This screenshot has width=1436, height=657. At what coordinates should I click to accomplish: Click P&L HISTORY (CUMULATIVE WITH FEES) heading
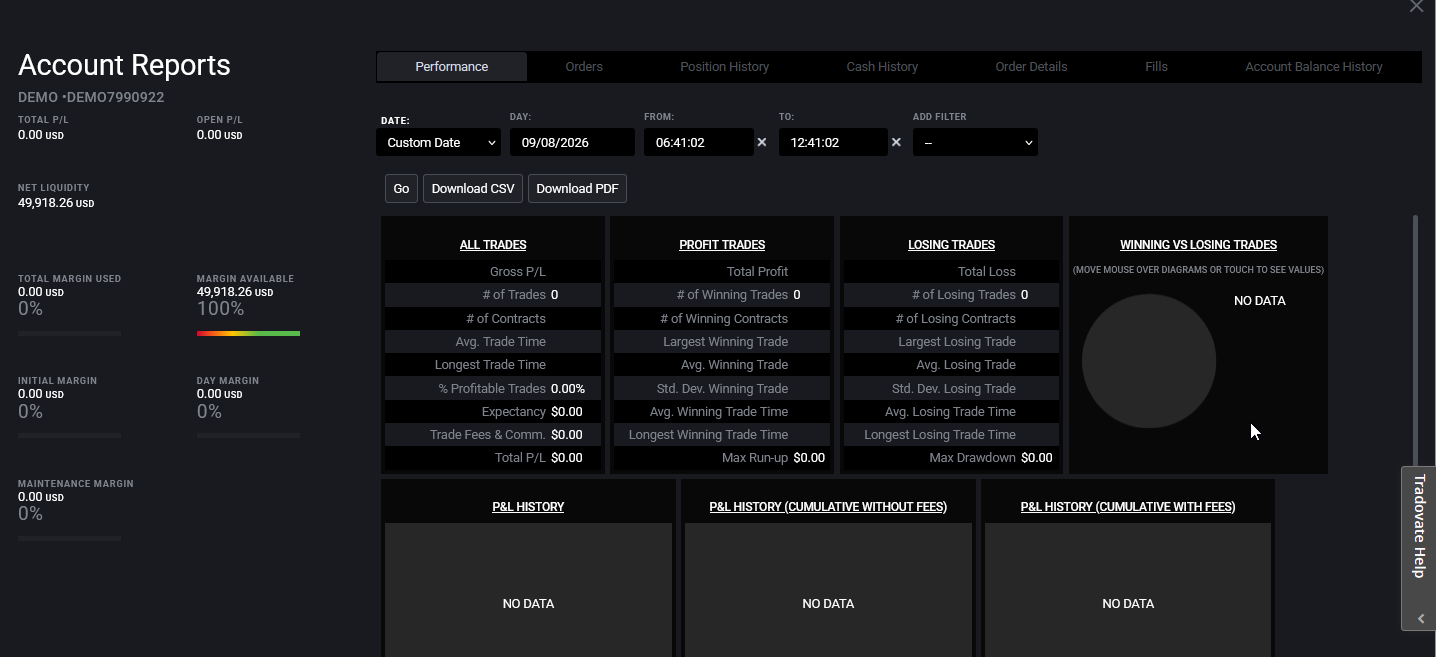(x=1128, y=507)
